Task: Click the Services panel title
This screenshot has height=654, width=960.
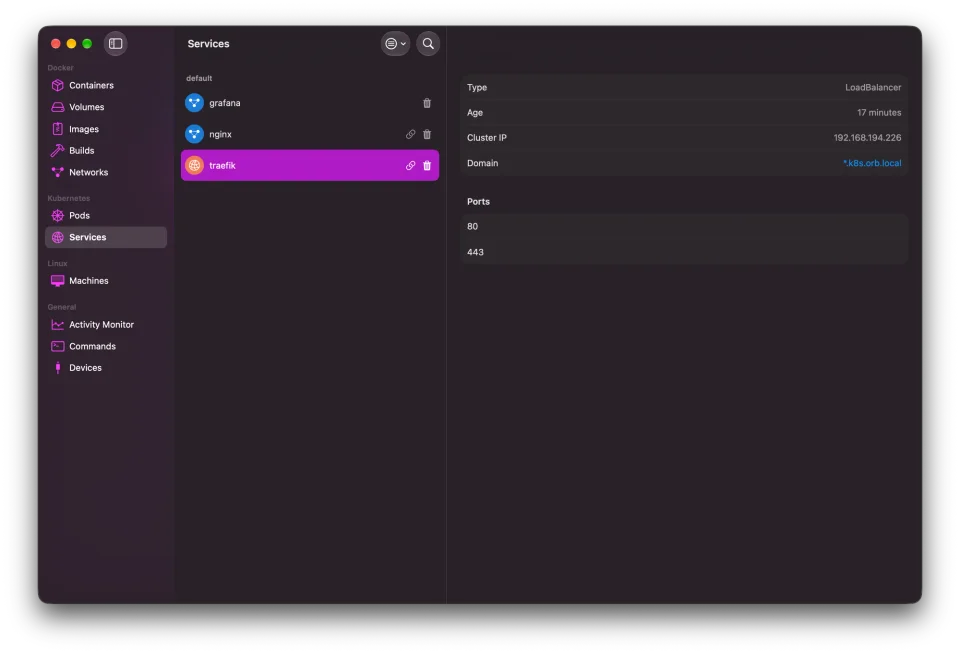Action: [208, 44]
